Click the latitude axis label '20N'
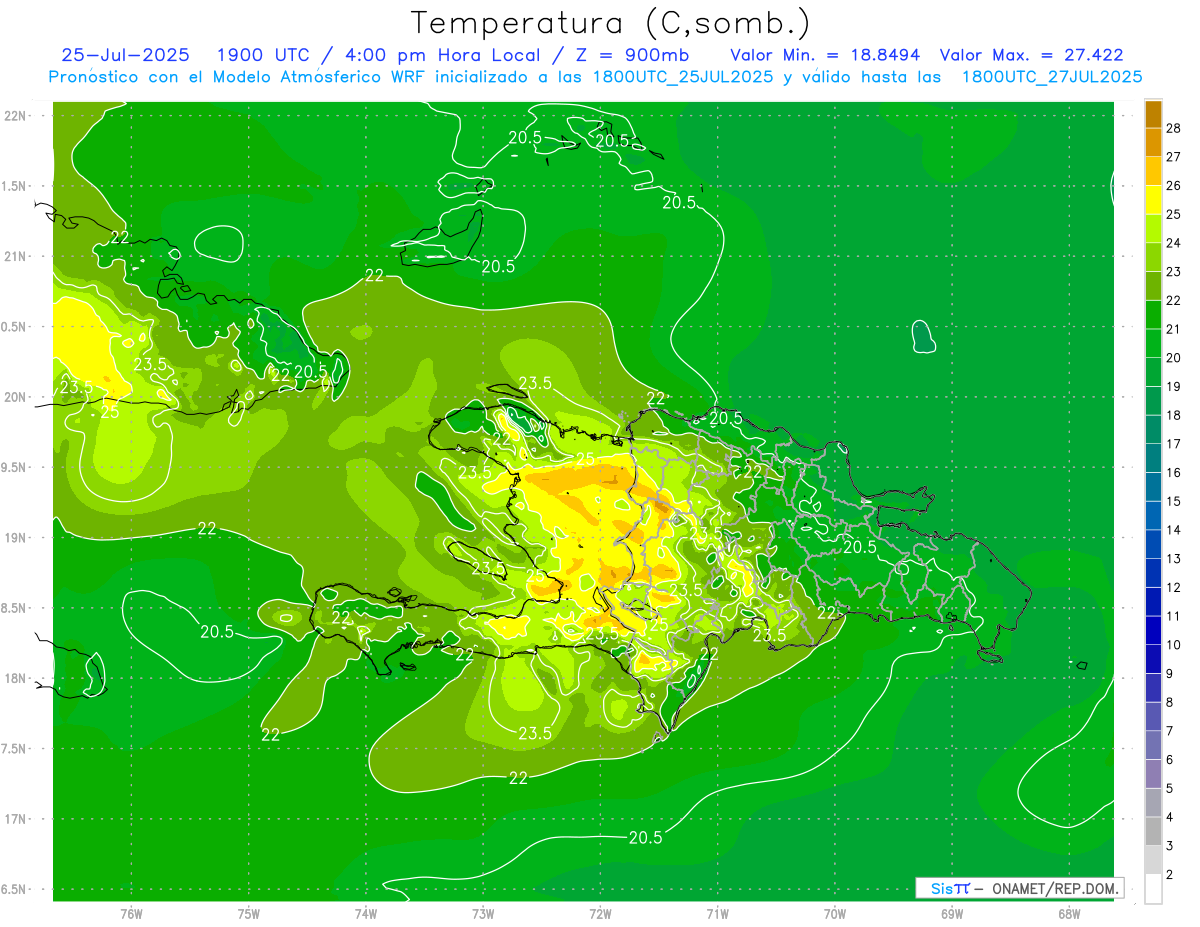 click(x=17, y=397)
